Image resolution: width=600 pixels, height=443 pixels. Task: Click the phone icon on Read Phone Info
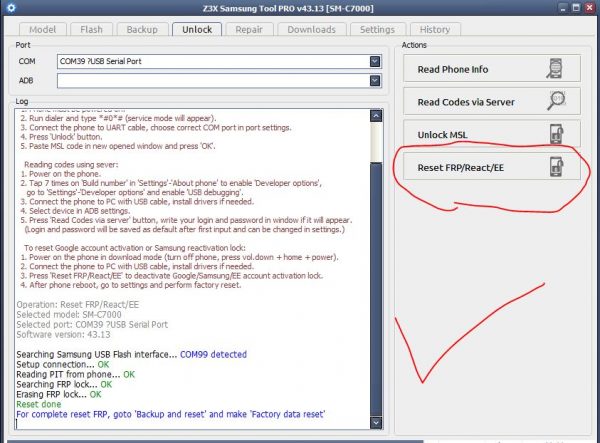point(555,69)
